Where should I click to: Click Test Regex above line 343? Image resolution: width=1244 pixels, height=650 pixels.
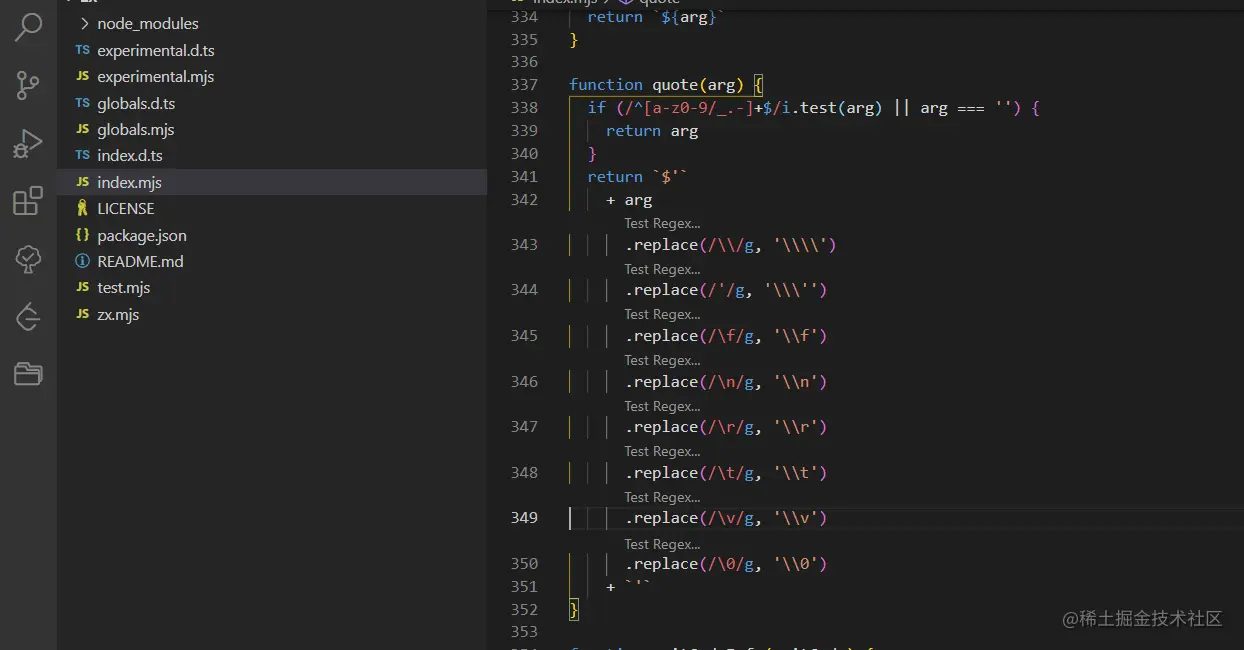[x=662, y=223]
